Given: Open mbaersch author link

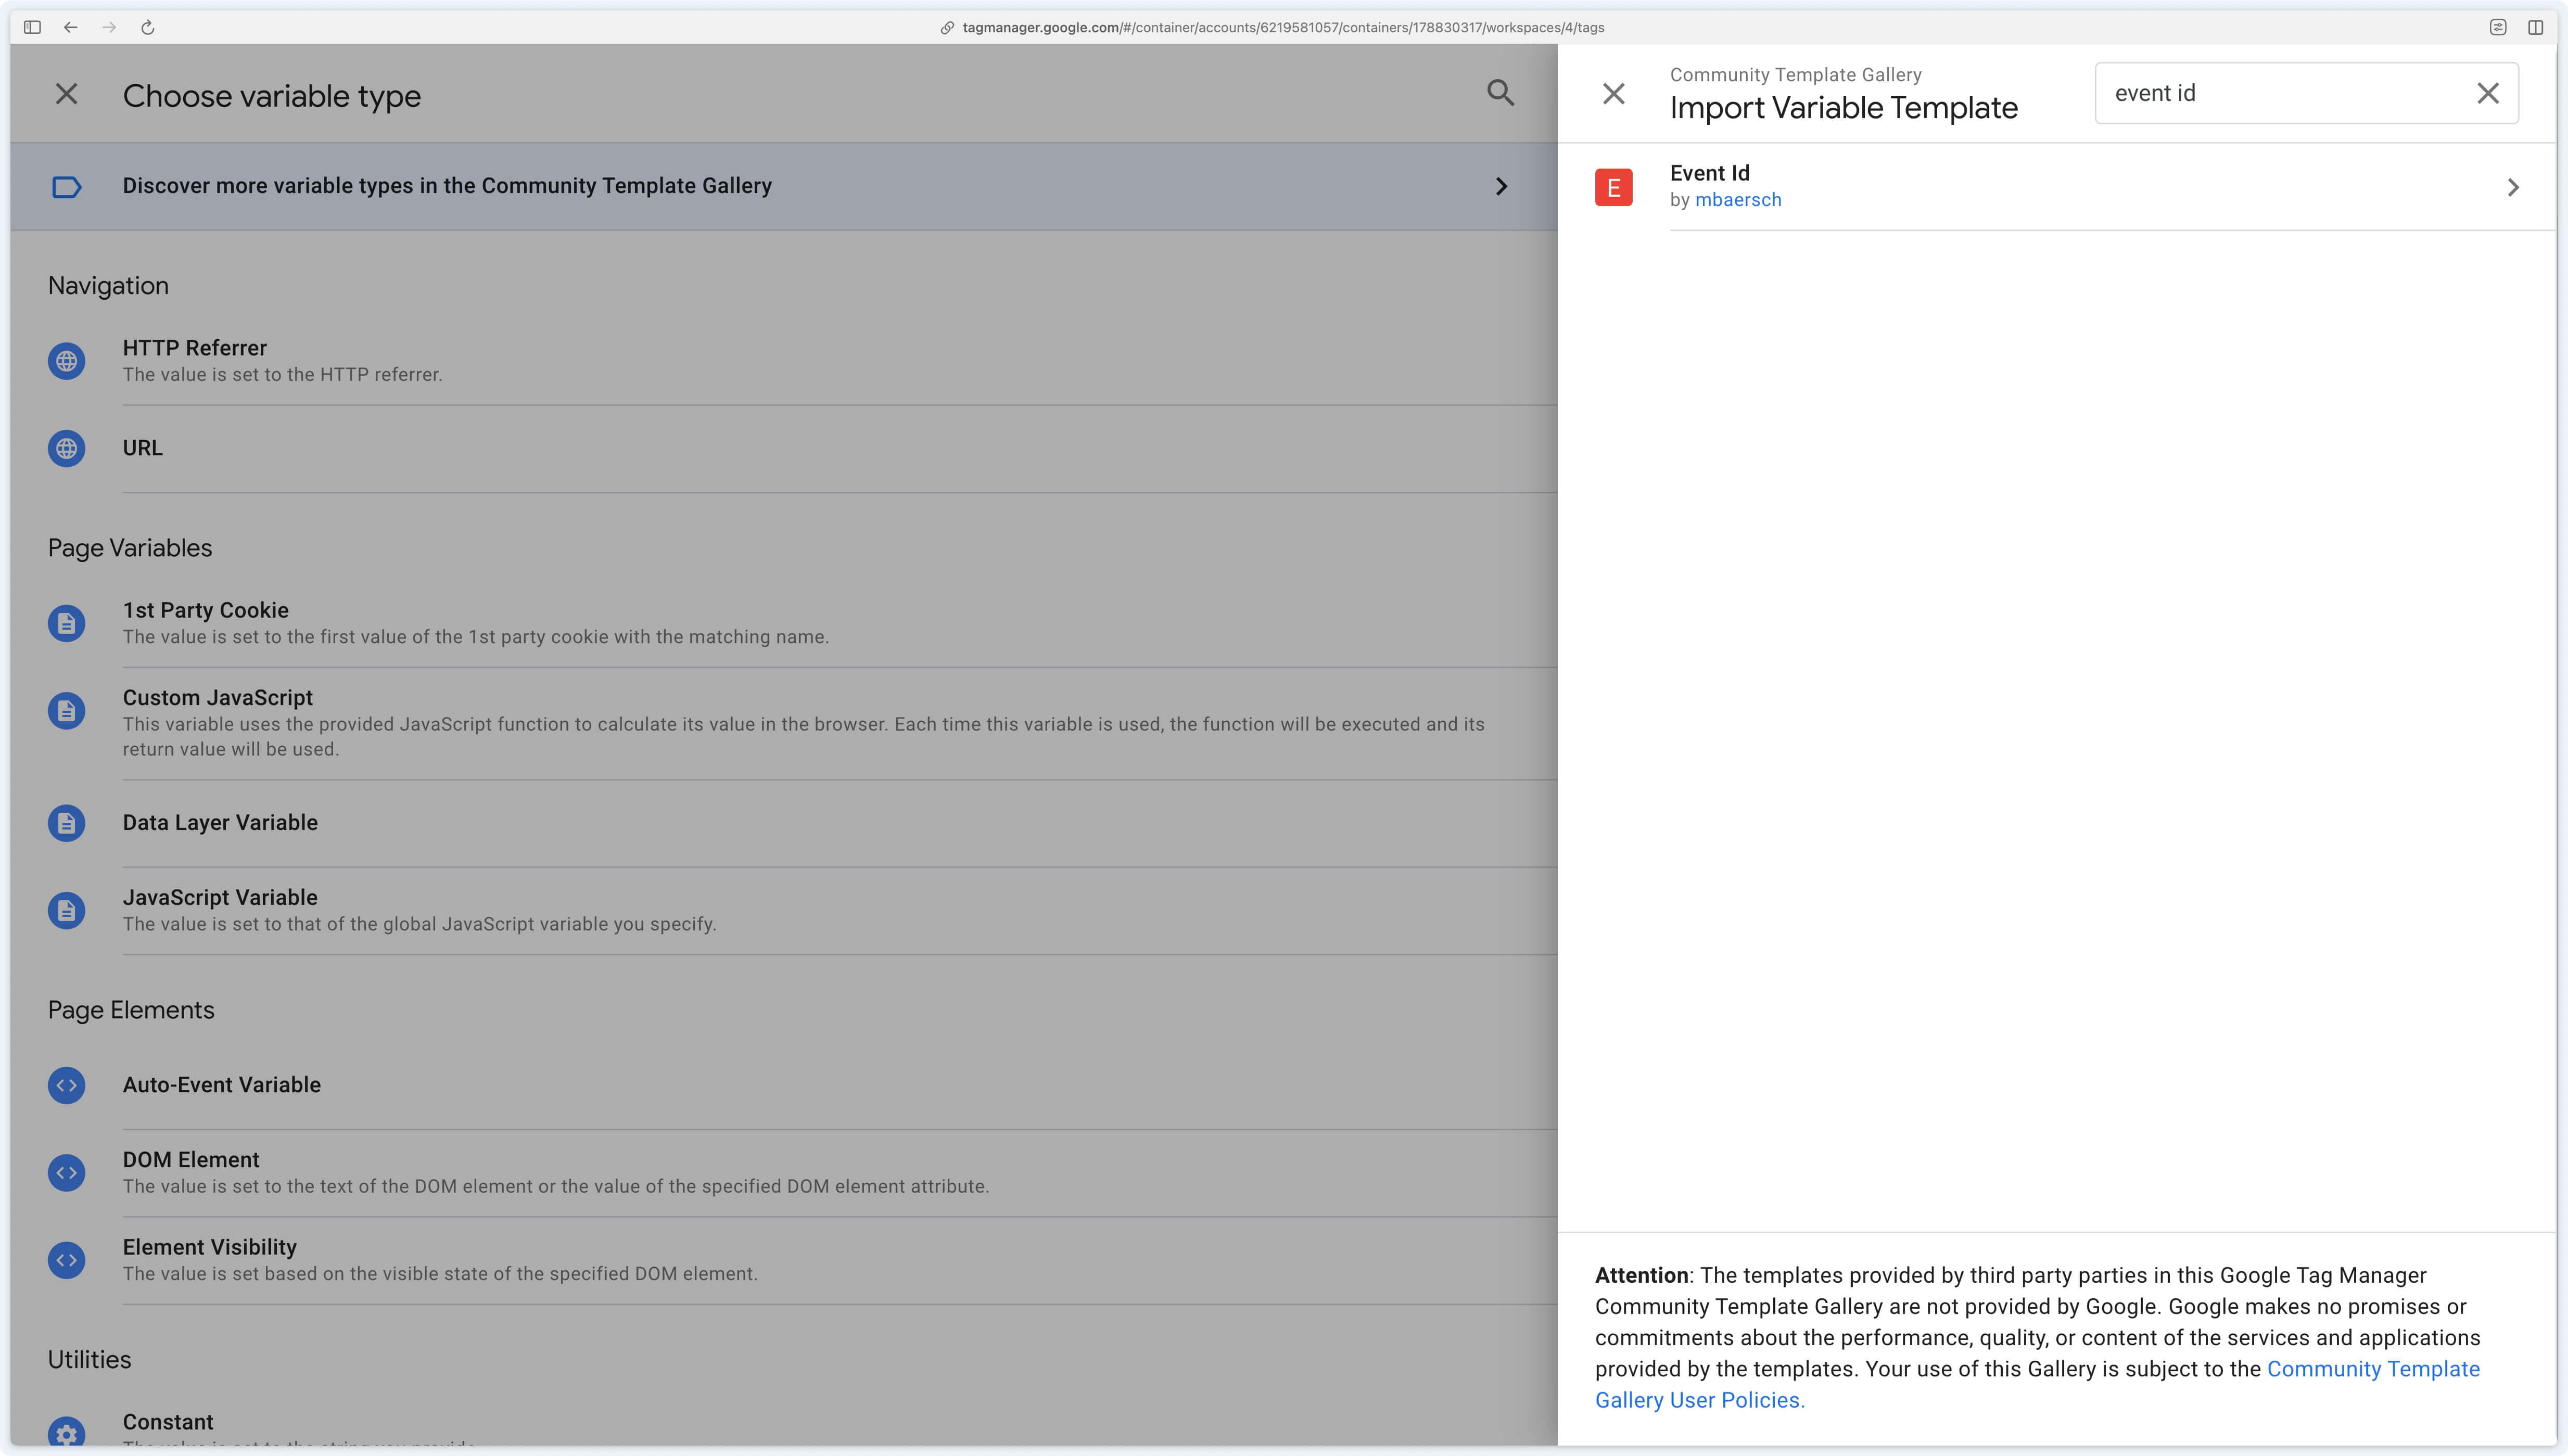Looking at the screenshot, I should pyautogui.click(x=1738, y=200).
